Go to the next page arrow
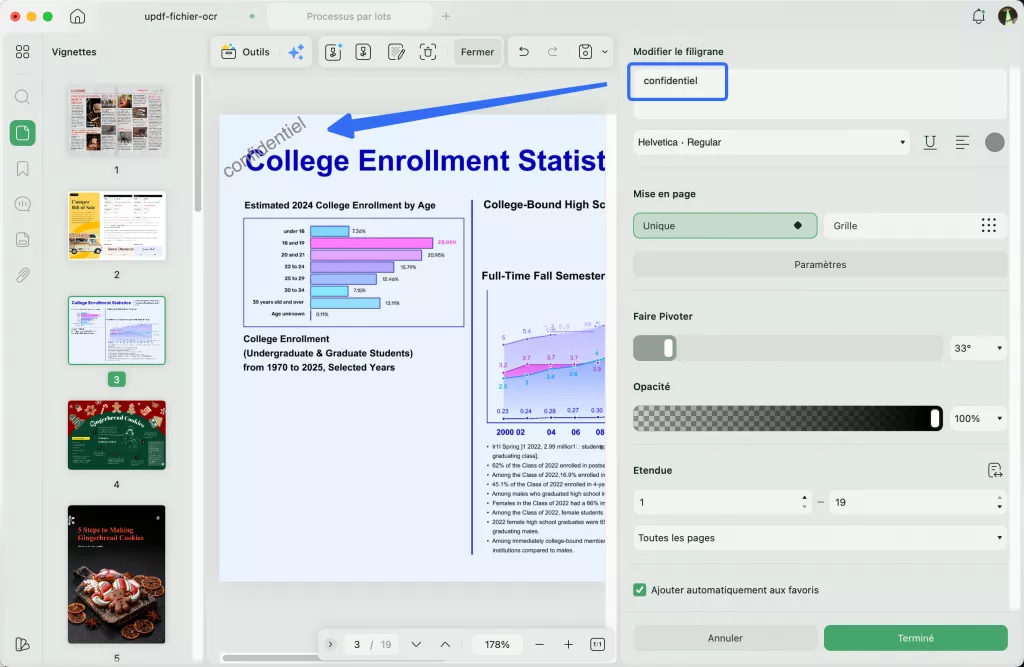 coord(416,645)
